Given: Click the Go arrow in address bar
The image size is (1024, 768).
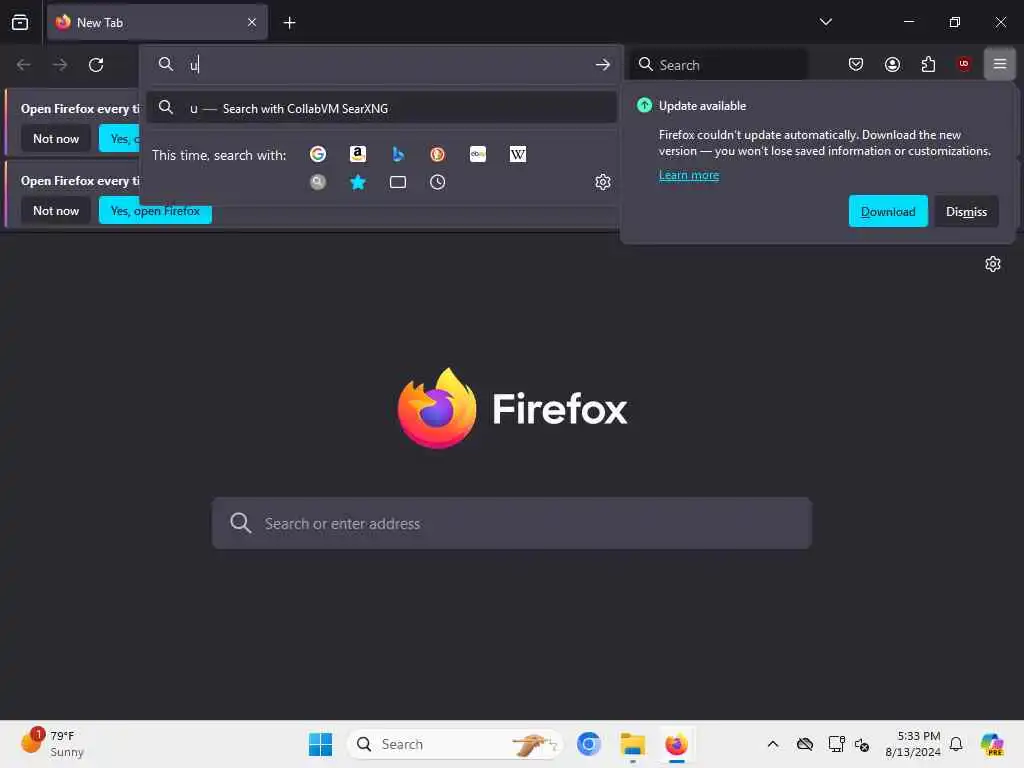Looking at the screenshot, I should click(603, 65).
